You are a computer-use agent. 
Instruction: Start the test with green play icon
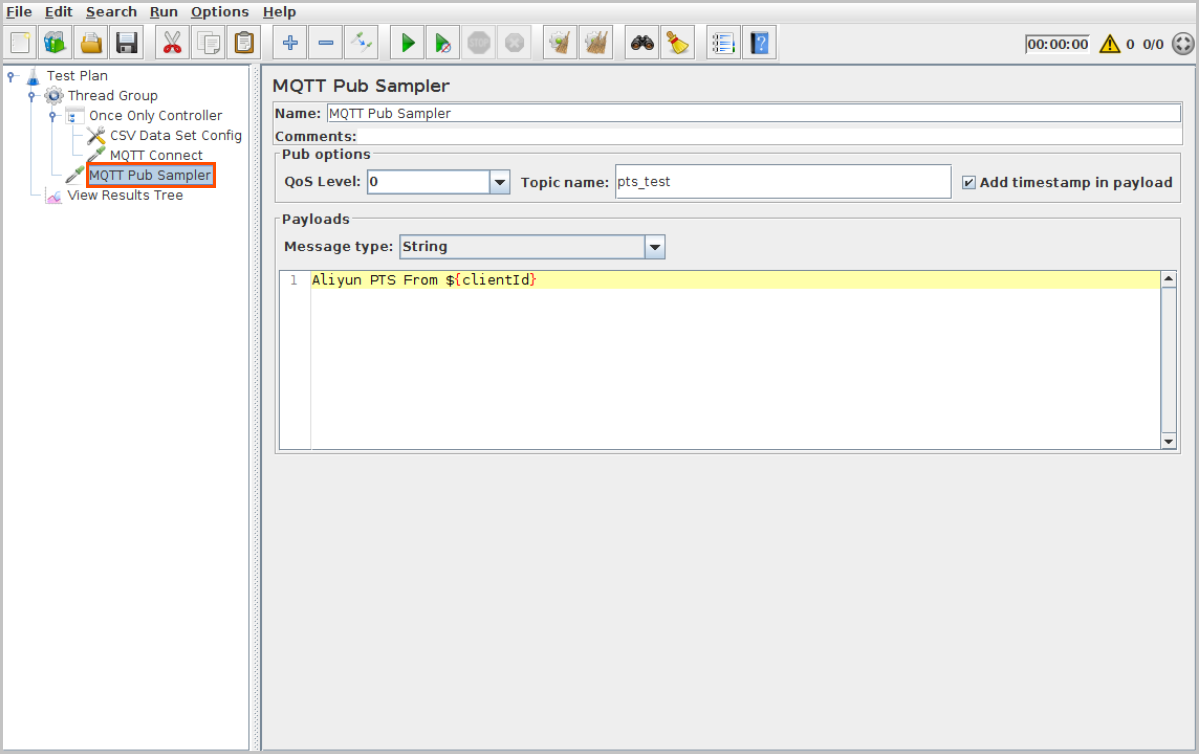[408, 43]
